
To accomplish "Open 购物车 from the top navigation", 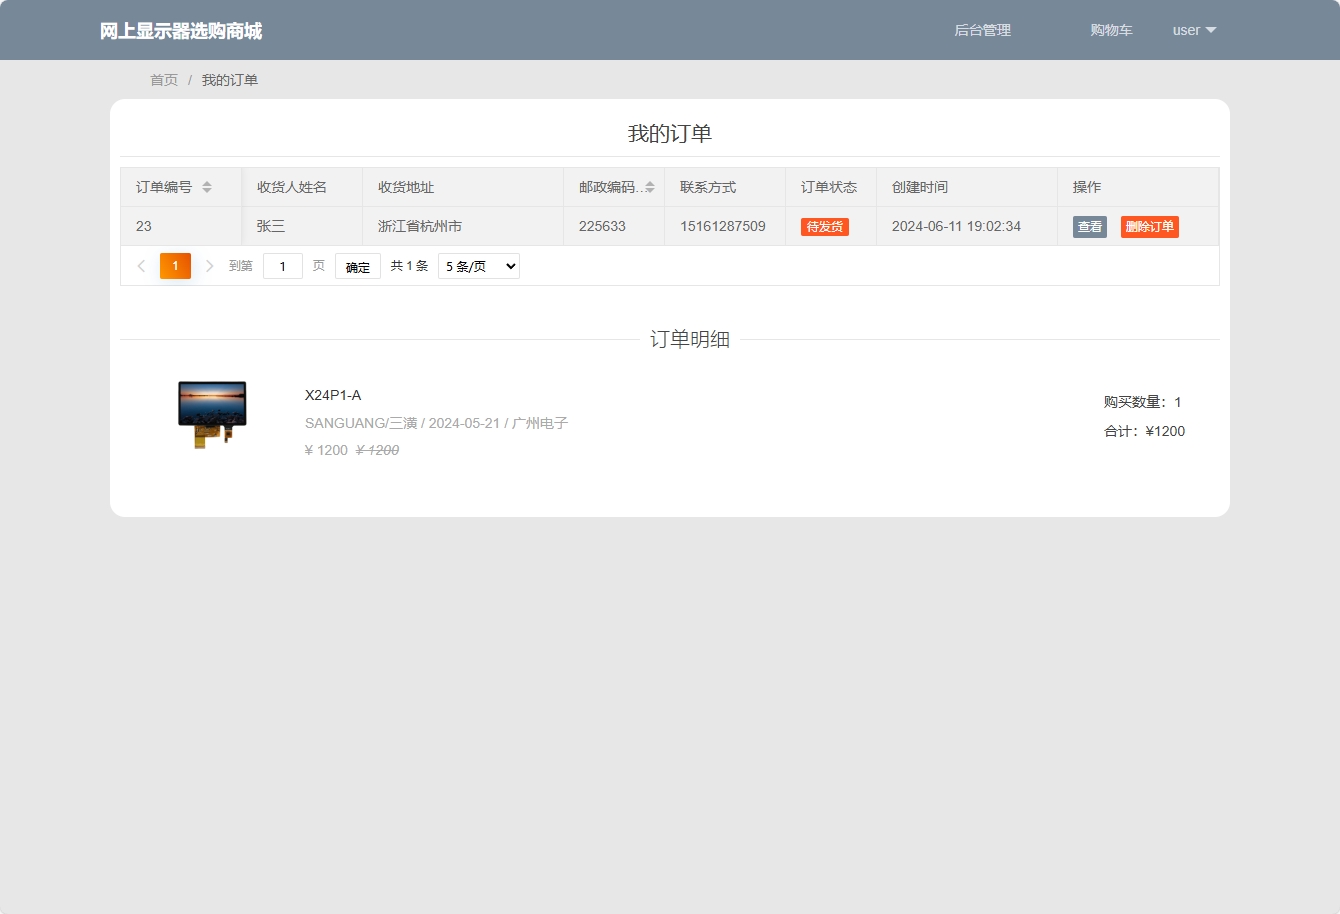I will [x=1110, y=30].
